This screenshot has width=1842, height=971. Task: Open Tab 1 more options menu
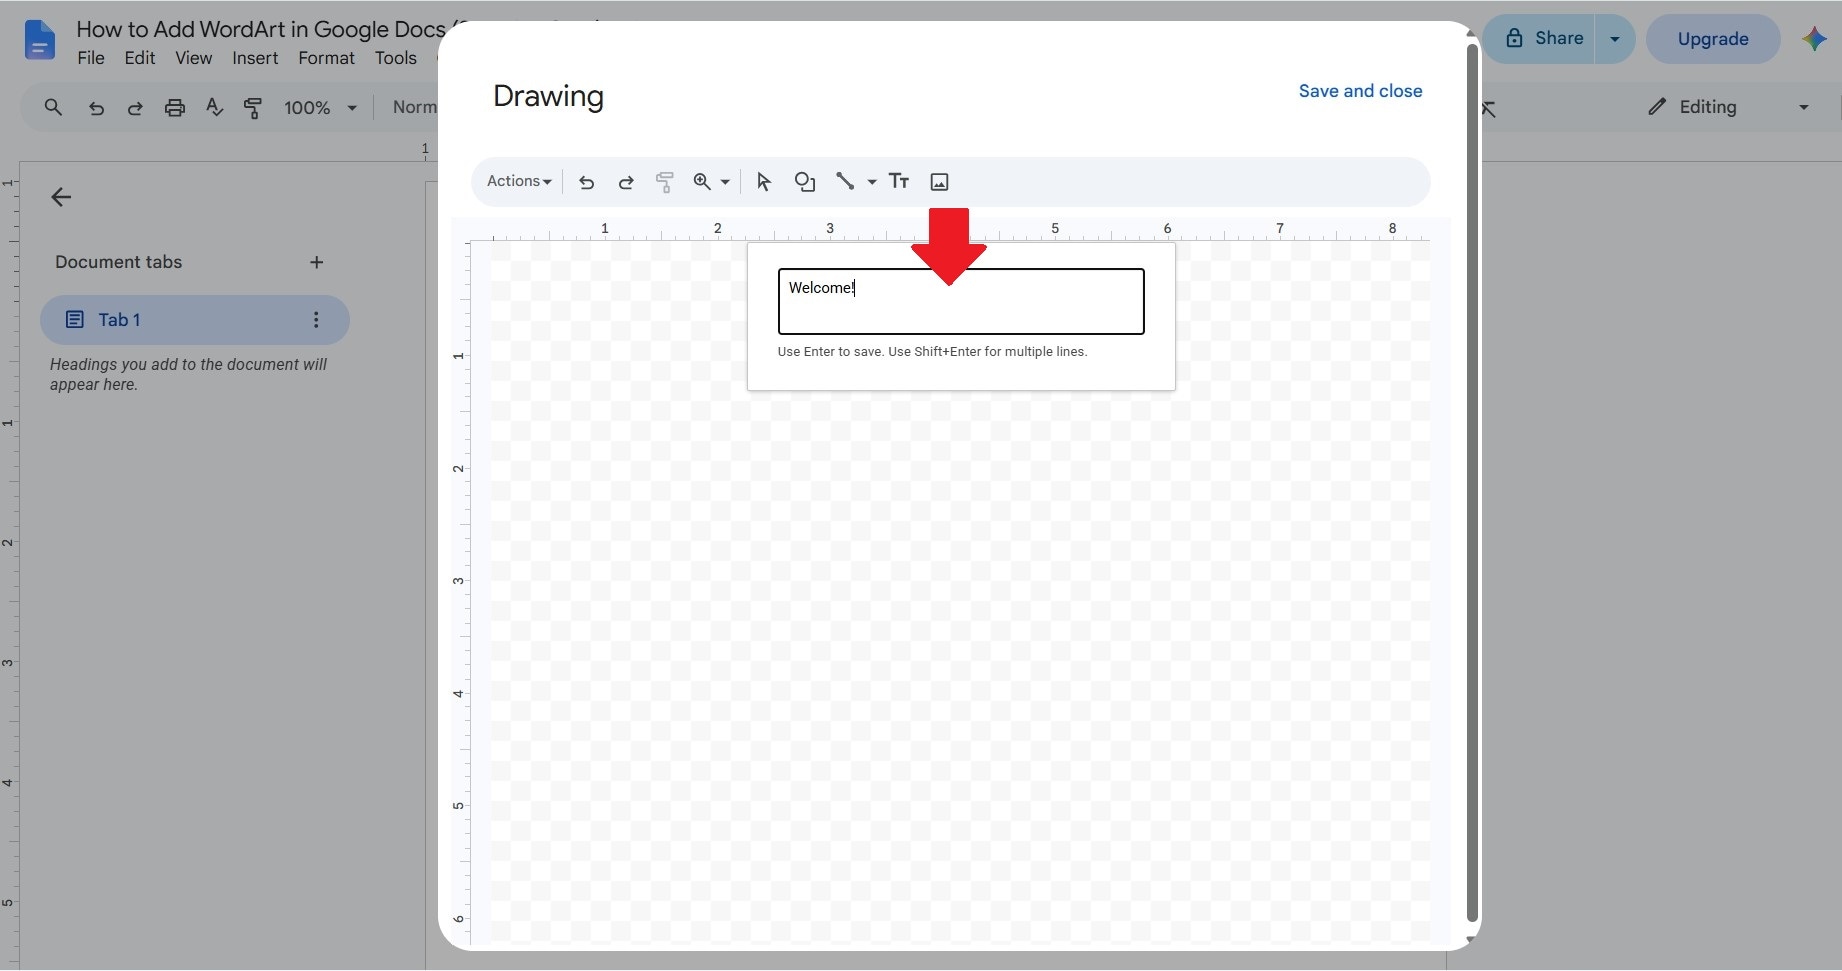[x=316, y=320]
